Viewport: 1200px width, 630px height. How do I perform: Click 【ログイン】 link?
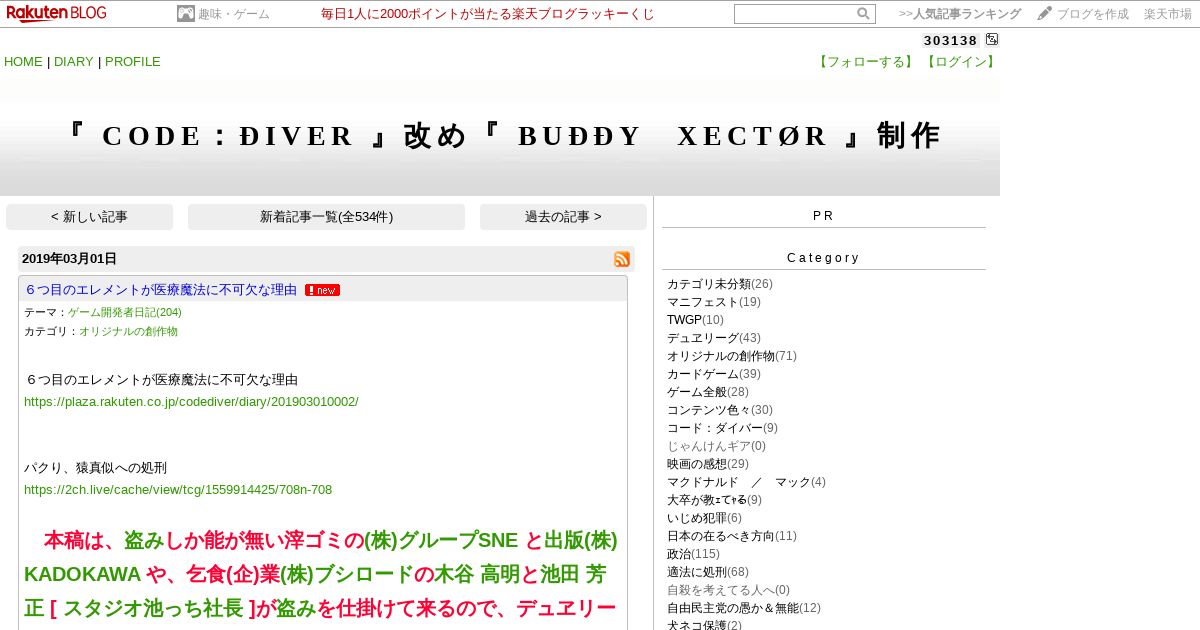tap(961, 62)
